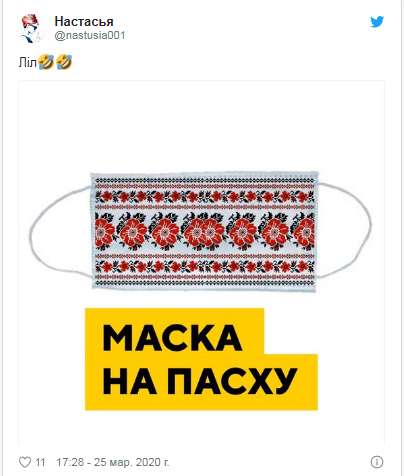Click the mask's left ear loop

[60, 232]
